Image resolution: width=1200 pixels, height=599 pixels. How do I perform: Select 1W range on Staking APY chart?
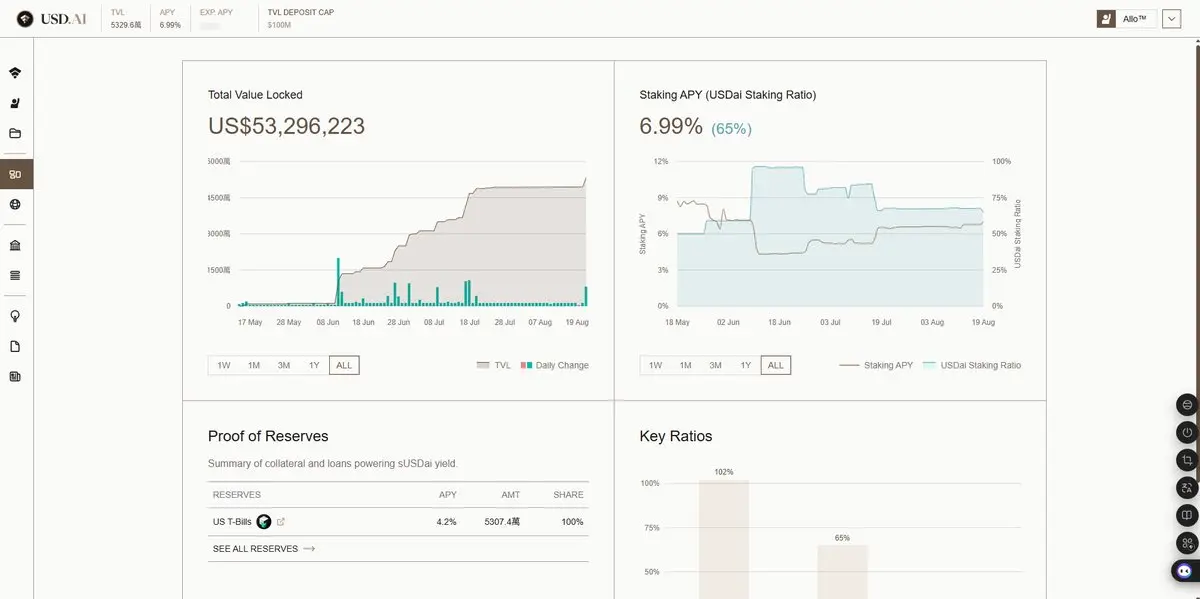656,365
